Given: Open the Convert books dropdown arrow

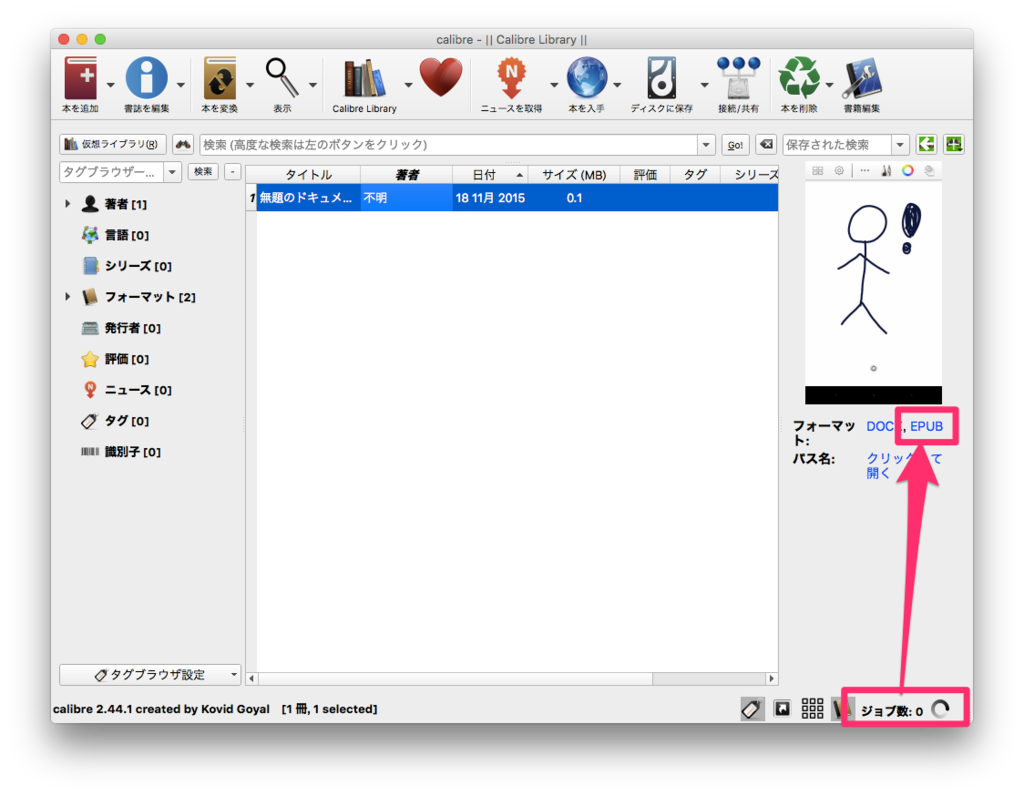Looking at the screenshot, I should point(249,85).
